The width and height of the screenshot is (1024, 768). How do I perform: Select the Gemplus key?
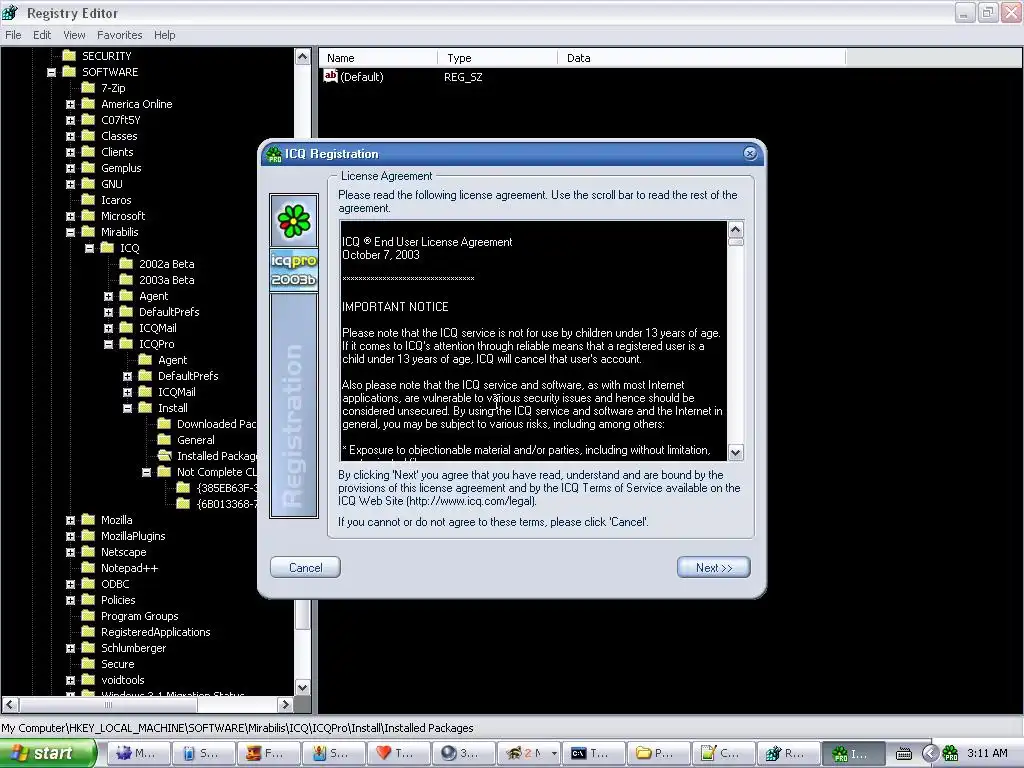point(121,168)
